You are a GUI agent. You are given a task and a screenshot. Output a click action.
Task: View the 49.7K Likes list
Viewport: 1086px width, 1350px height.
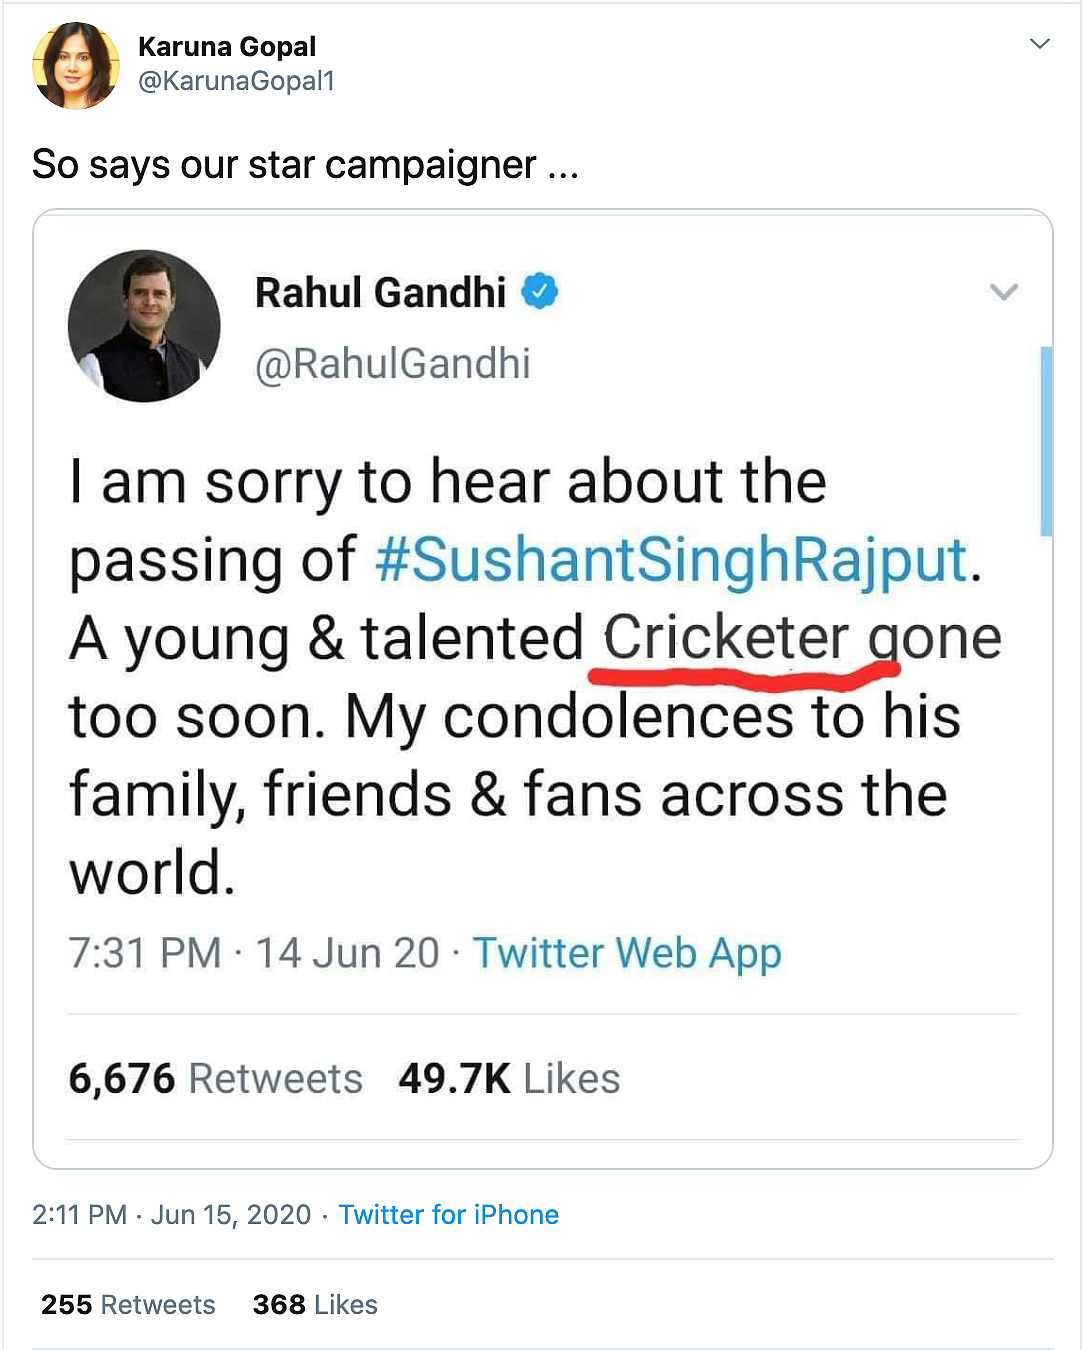509,1079
